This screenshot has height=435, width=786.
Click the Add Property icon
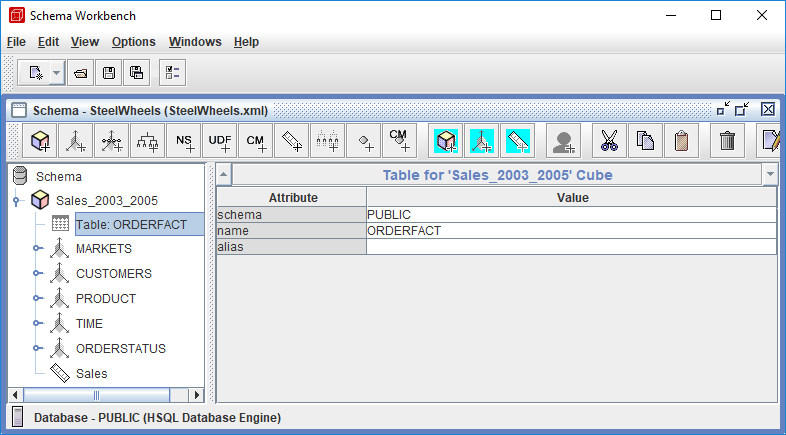click(363, 141)
